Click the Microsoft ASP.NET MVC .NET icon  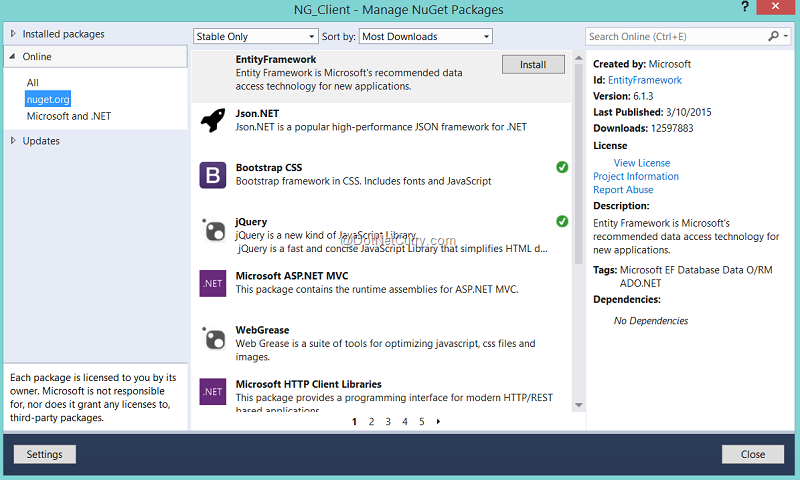(213, 284)
